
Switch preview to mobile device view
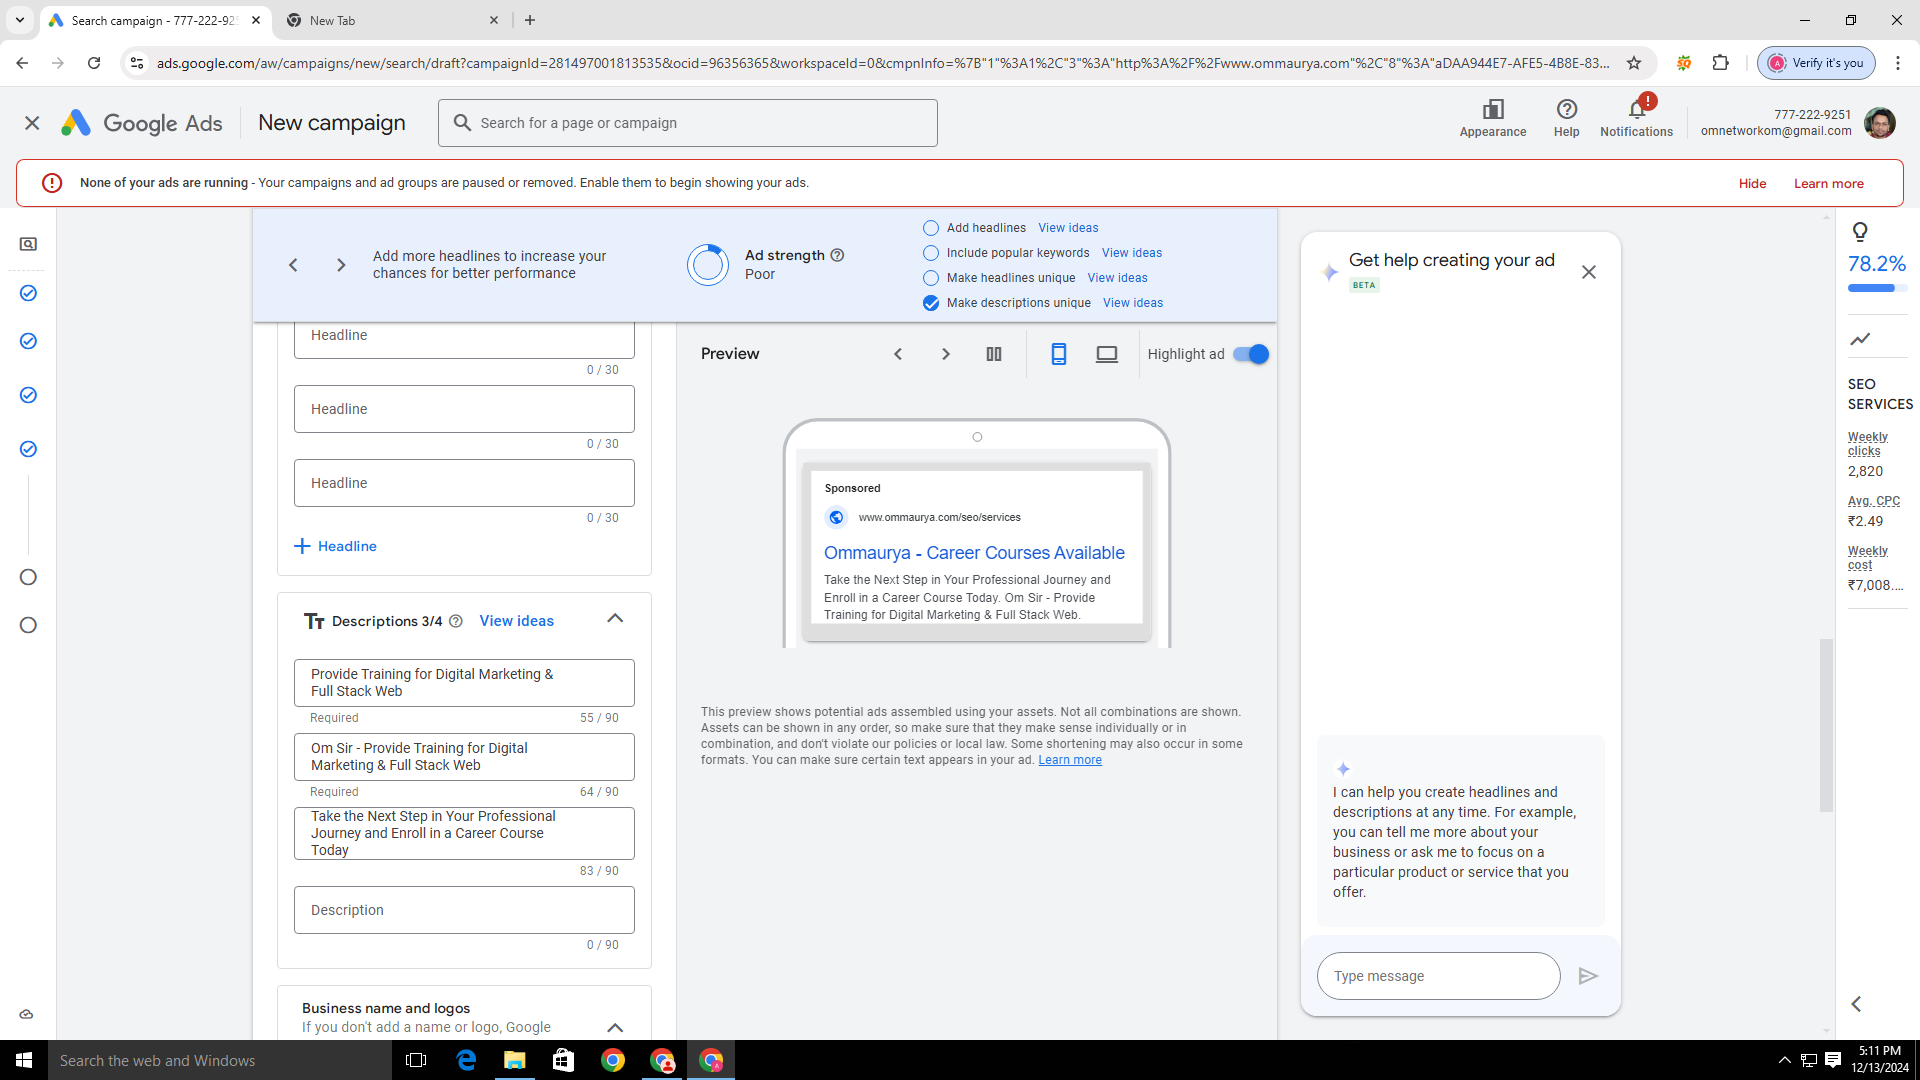(x=1059, y=354)
